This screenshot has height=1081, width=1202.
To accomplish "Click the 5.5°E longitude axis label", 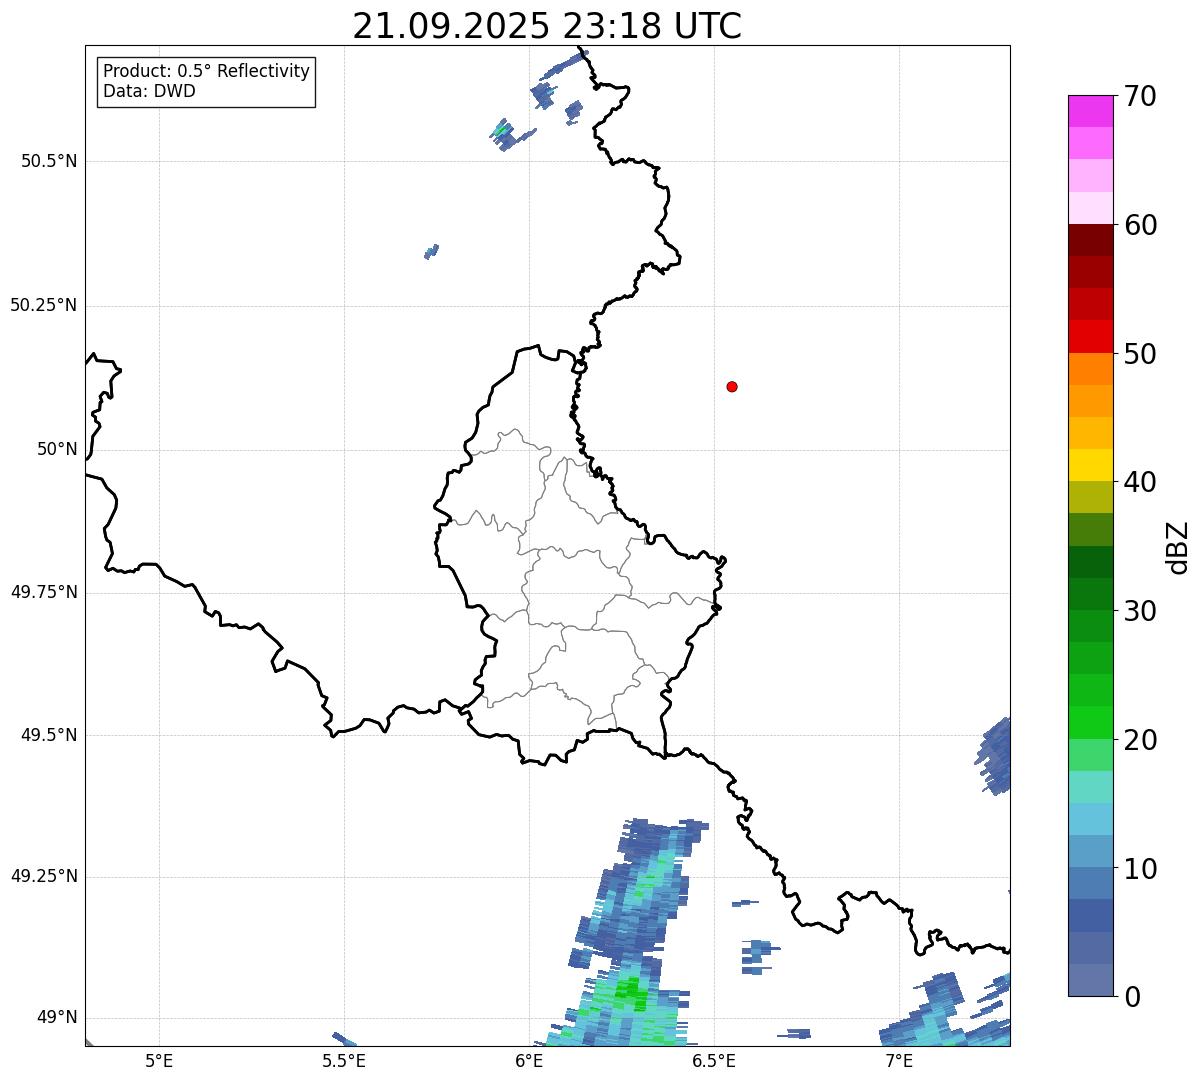I will click(344, 1060).
